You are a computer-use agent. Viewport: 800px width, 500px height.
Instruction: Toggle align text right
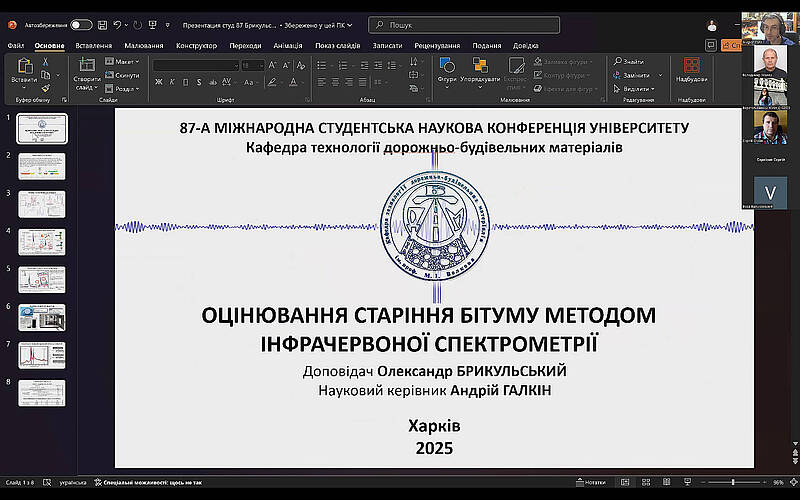[349, 82]
